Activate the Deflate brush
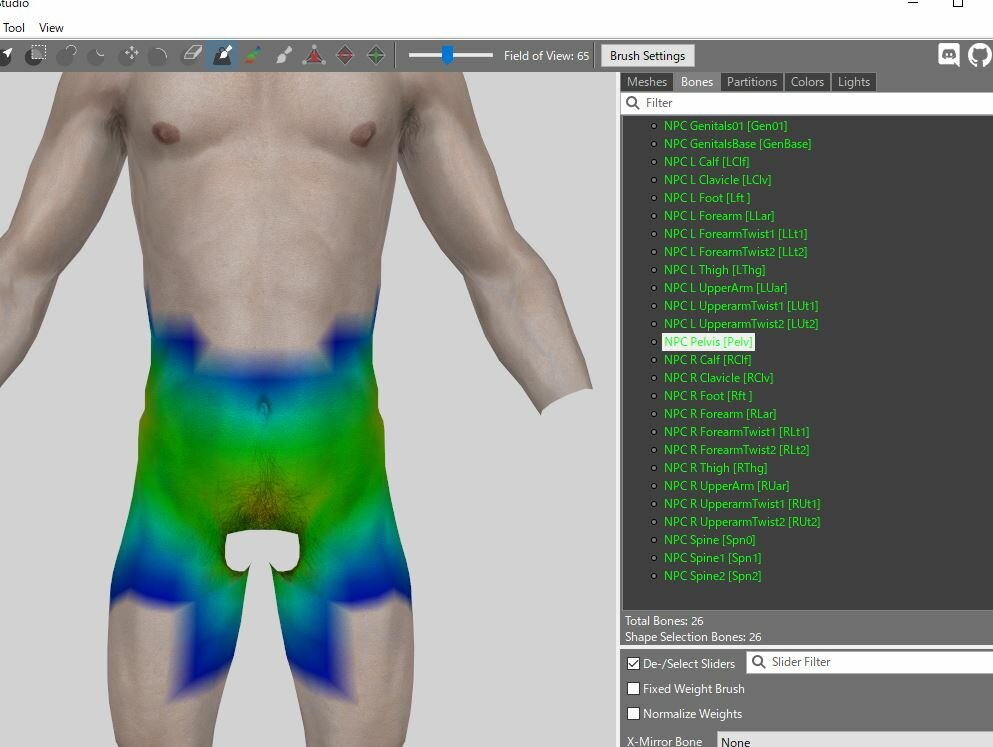Image resolution: width=993 pixels, height=747 pixels. click(x=97, y=55)
